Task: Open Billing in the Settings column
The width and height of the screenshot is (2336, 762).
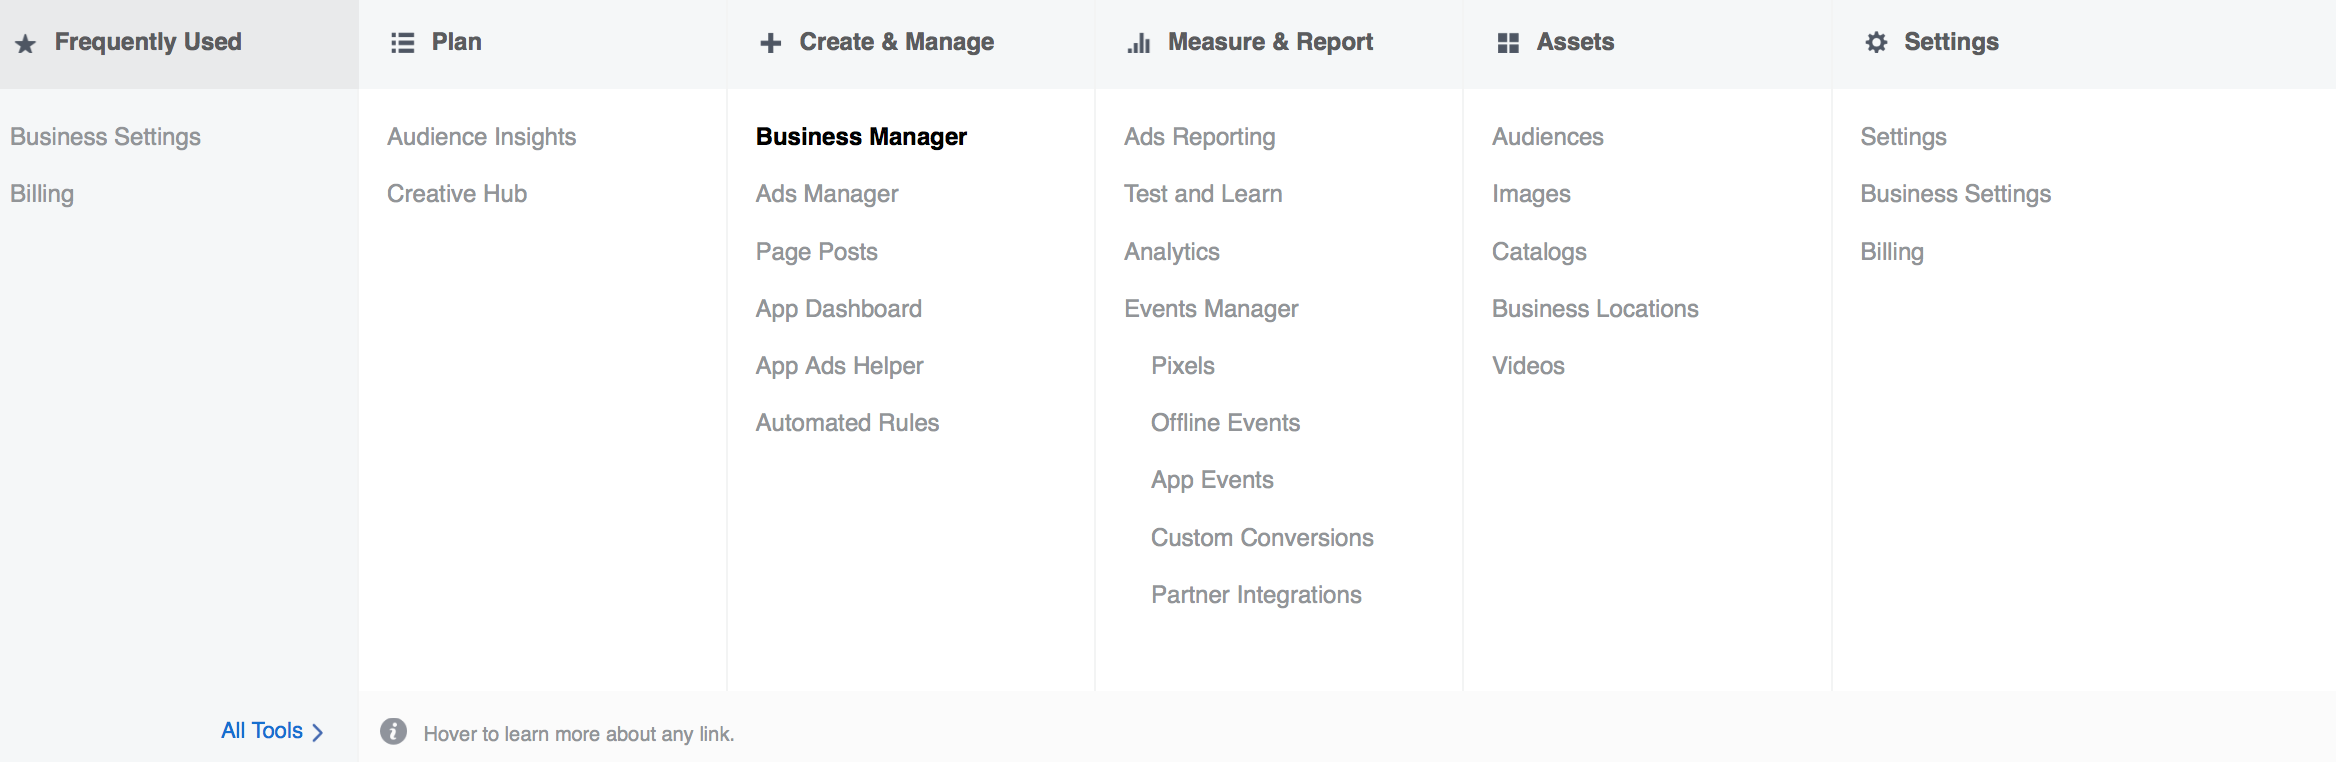Action: pyautogui.click(x=1892, y=252)
